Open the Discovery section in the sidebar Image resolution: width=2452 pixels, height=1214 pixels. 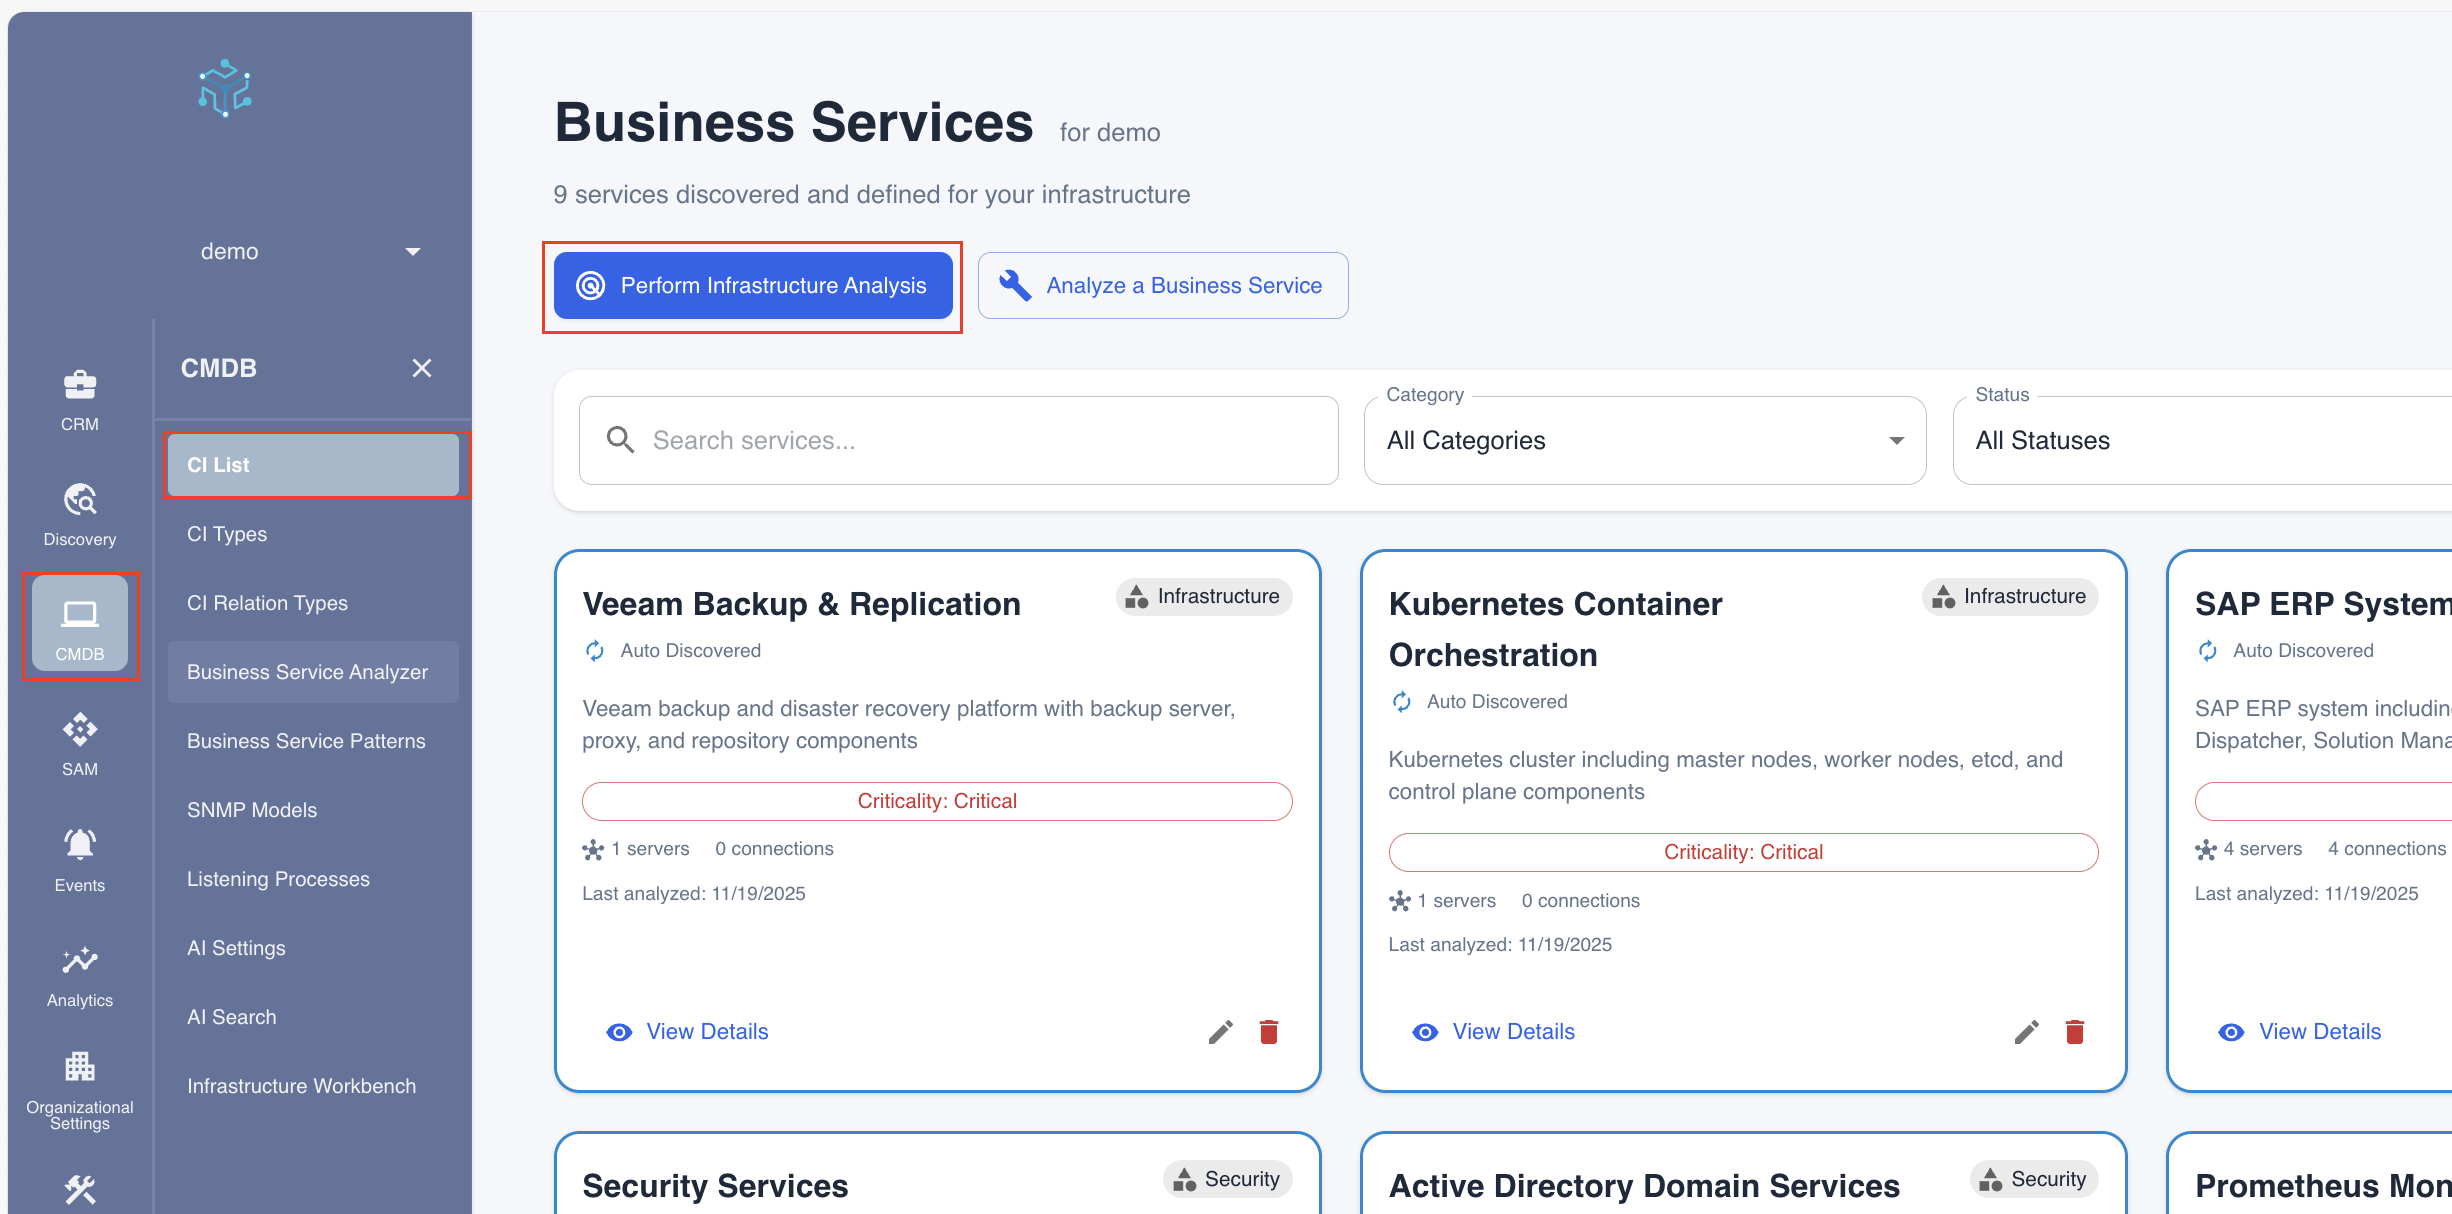pyautogui.click(x=79, y=512)
